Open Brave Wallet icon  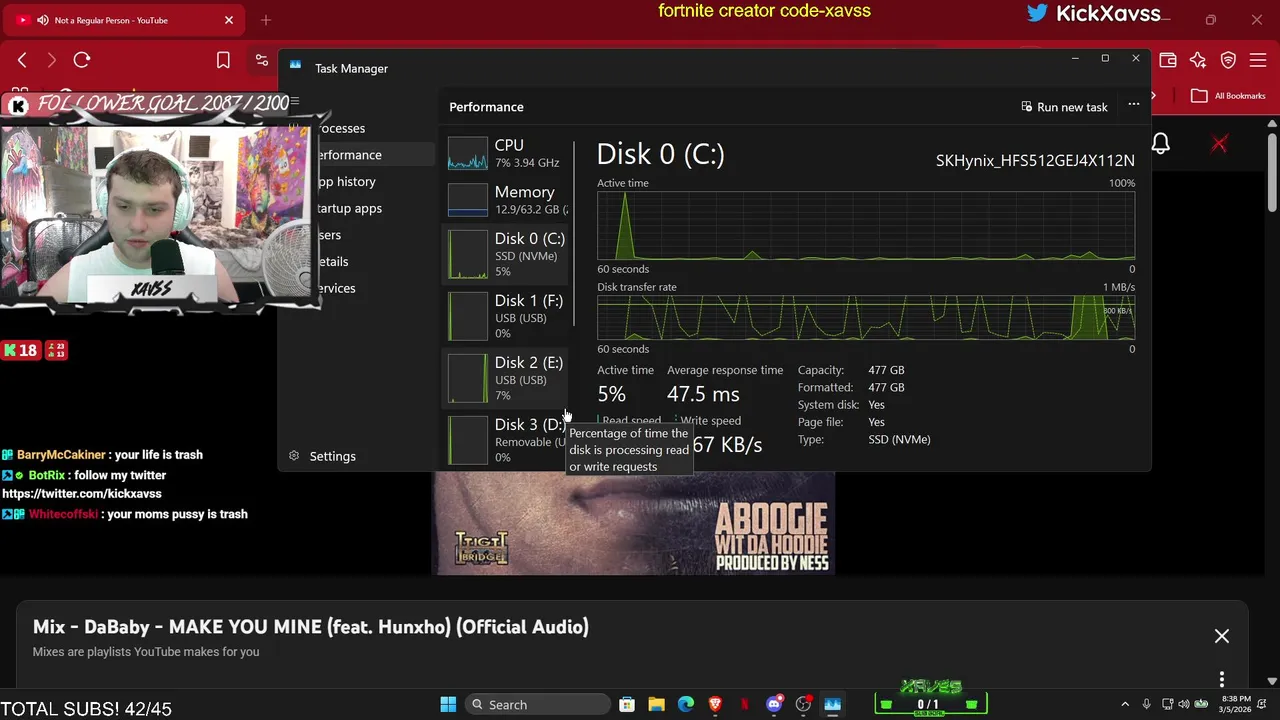tap(1168, 60)
